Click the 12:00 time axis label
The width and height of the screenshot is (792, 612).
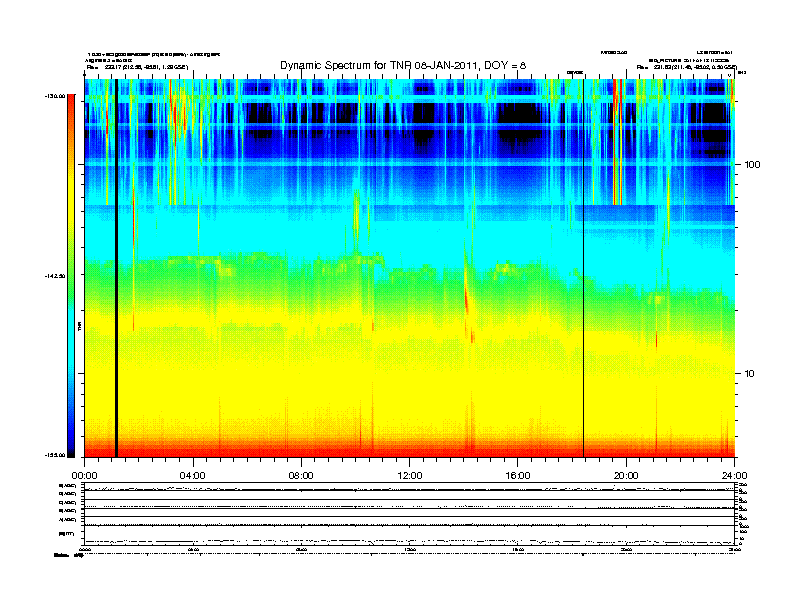click(x=410, y=476)
